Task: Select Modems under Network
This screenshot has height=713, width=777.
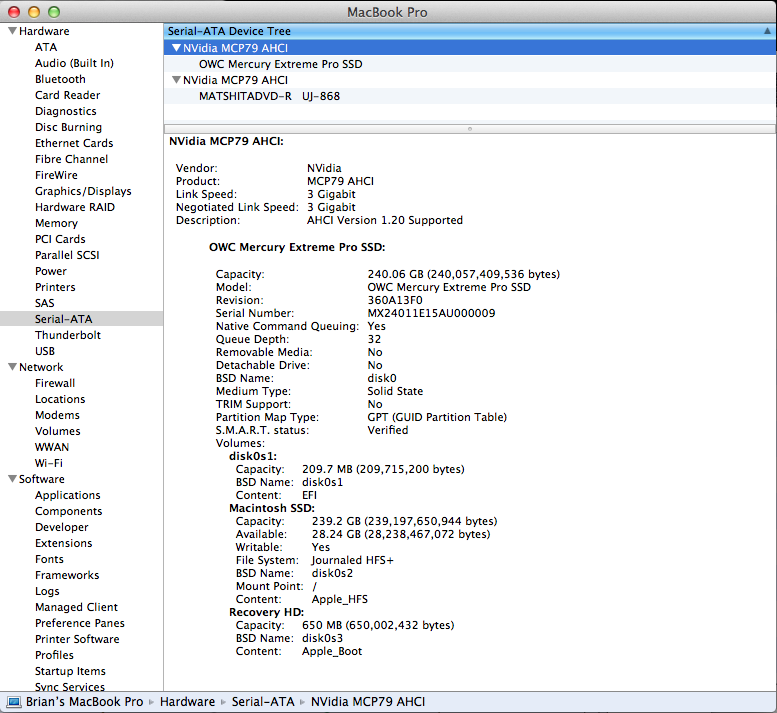Action: pyautogui.click(x=57, y=415)
